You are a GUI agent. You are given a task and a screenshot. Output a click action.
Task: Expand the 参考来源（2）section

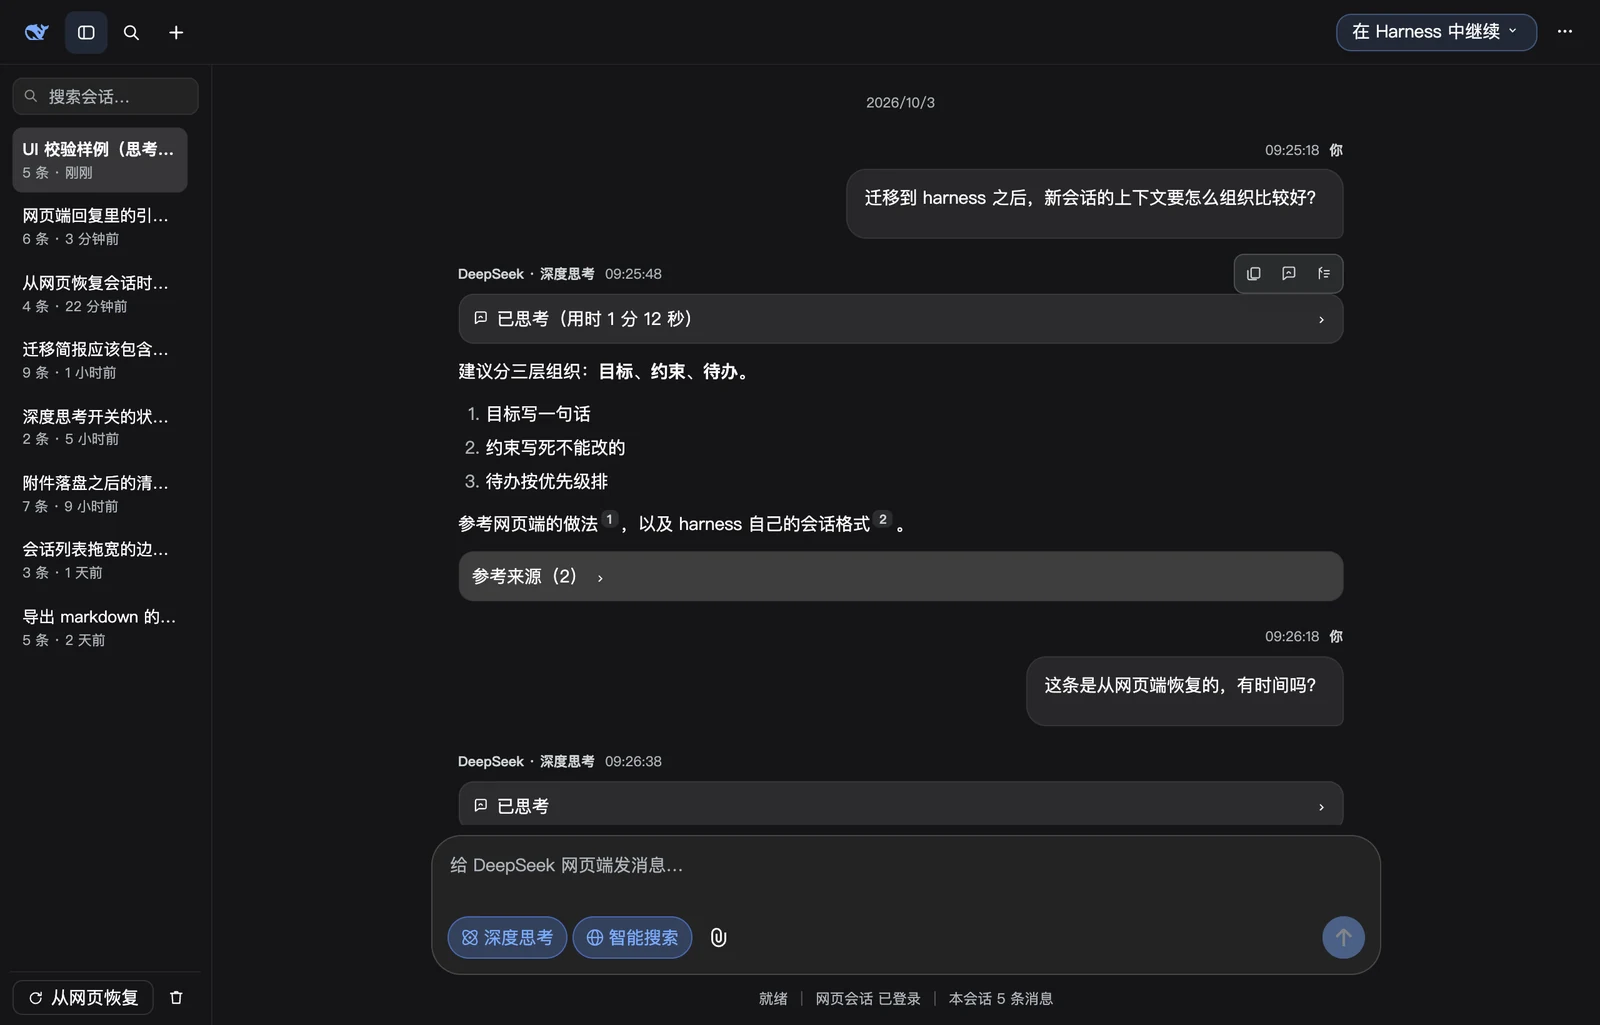coord(900,576)
